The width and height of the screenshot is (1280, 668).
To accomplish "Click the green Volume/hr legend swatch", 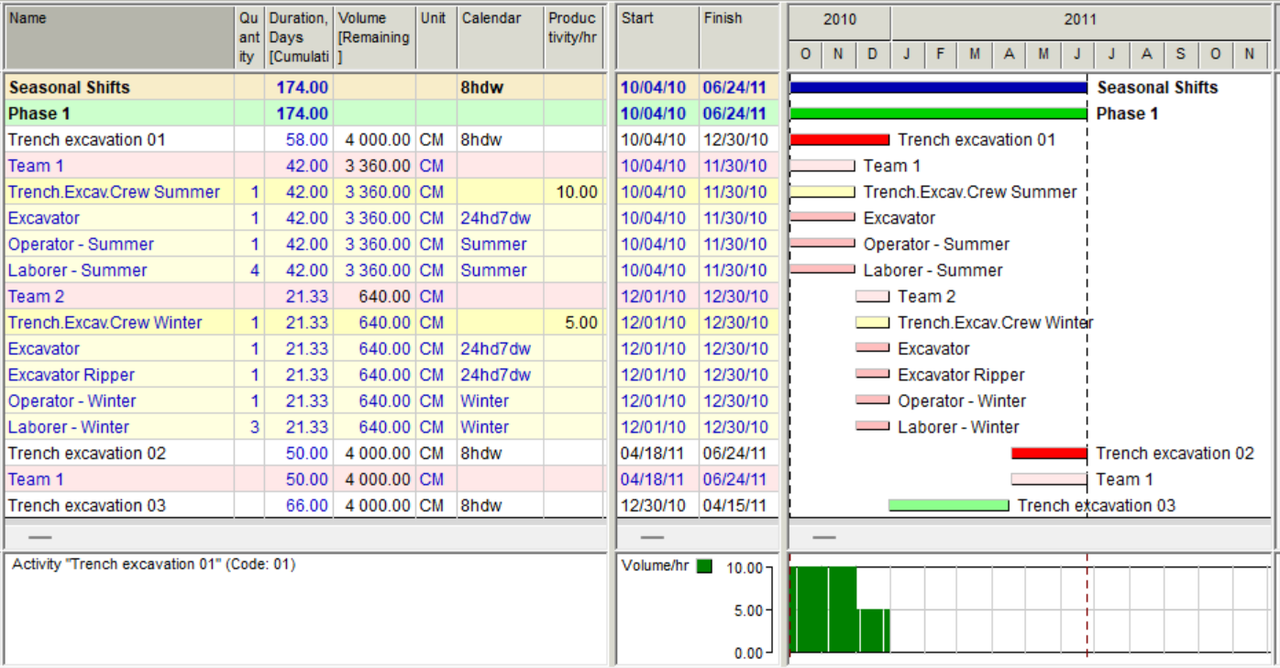I will click(x=705, y=566).
